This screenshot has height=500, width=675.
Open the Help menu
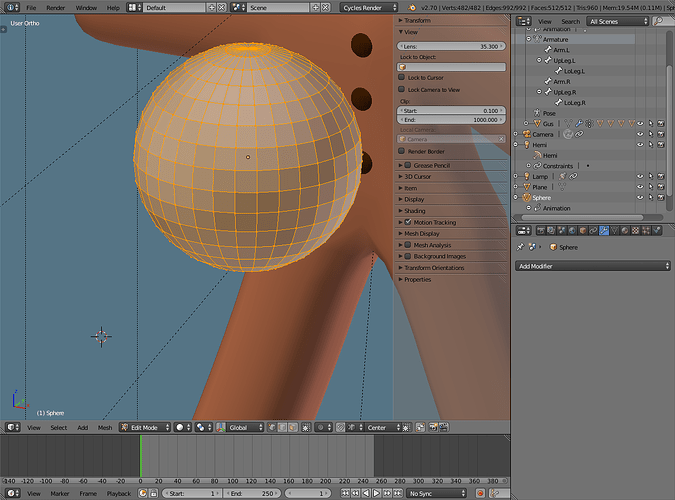(x=113, y=8)
